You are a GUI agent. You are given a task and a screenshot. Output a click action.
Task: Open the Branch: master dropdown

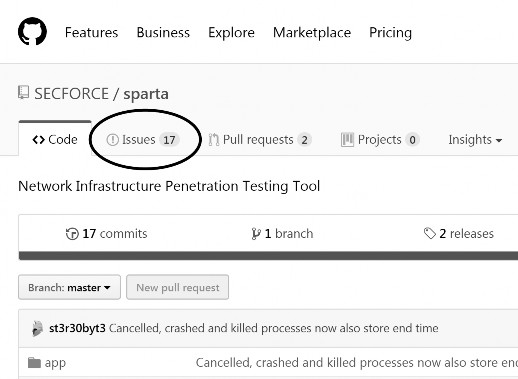coord(69,287)
